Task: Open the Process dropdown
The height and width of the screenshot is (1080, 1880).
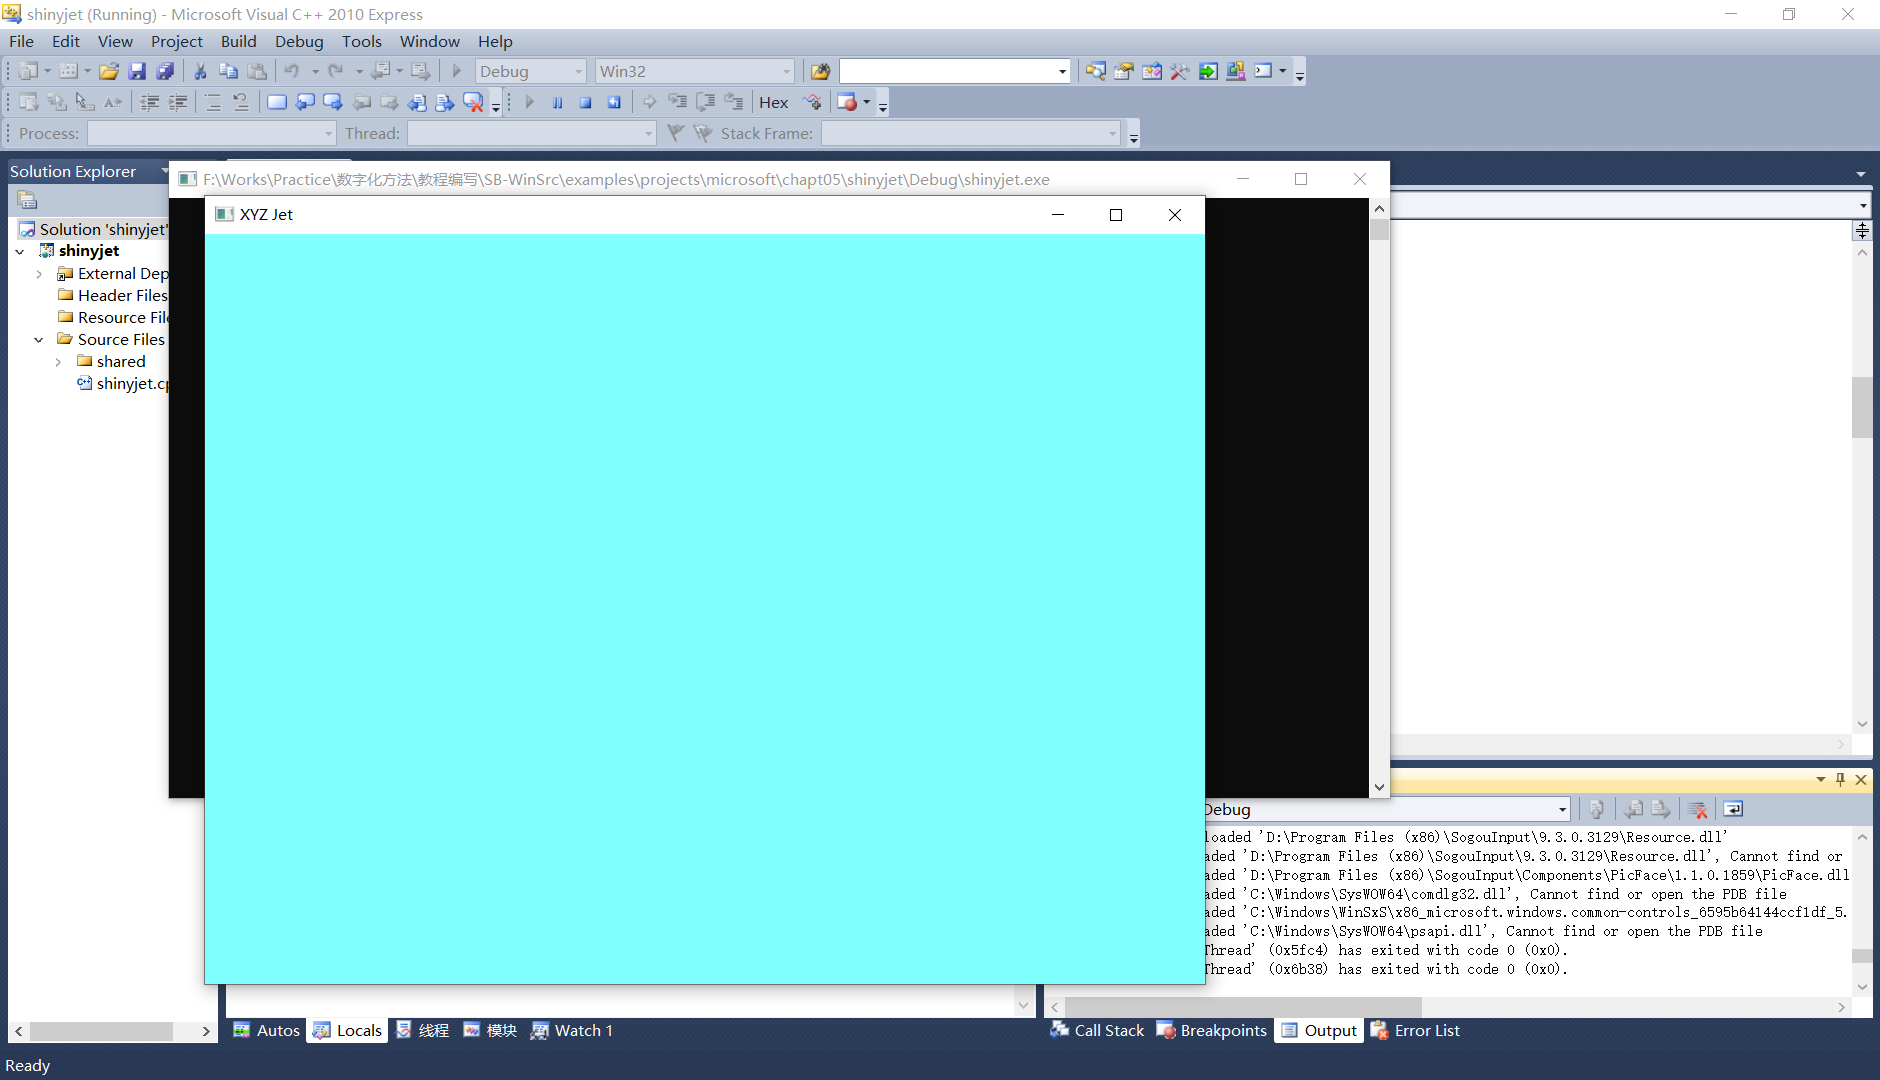Action: tap(328, 134)
